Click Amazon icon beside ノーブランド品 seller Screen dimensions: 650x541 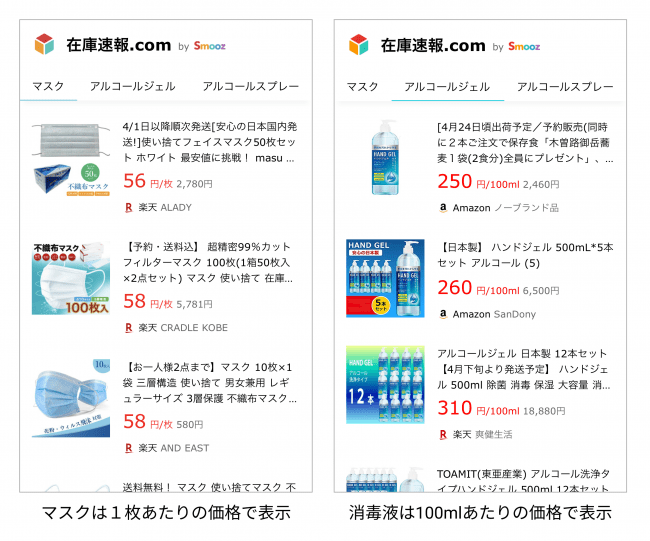(443, 208)
